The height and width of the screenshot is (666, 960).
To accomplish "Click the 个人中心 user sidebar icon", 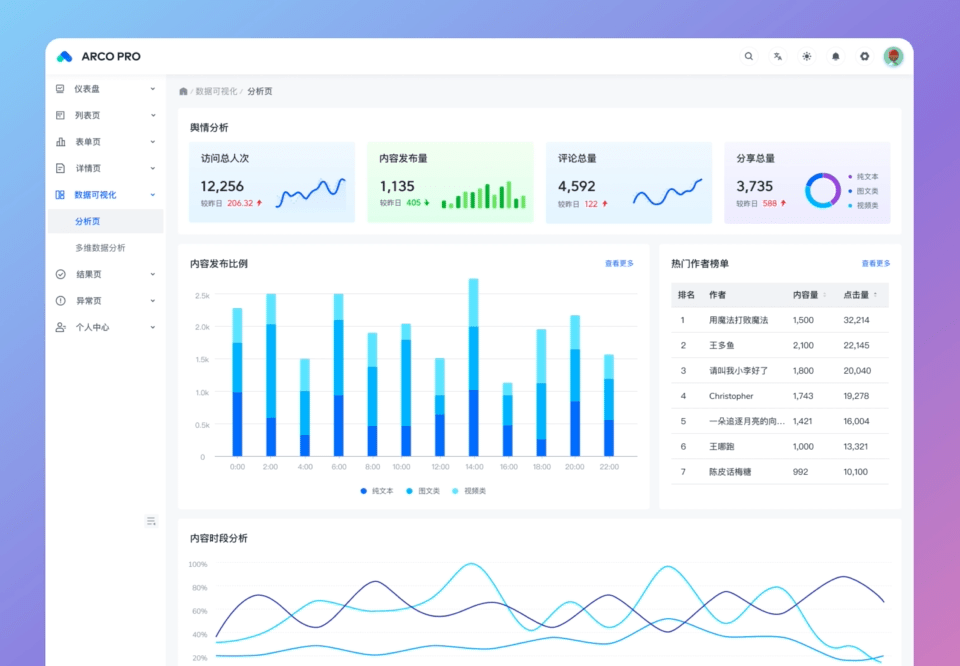I will (60, 327).
